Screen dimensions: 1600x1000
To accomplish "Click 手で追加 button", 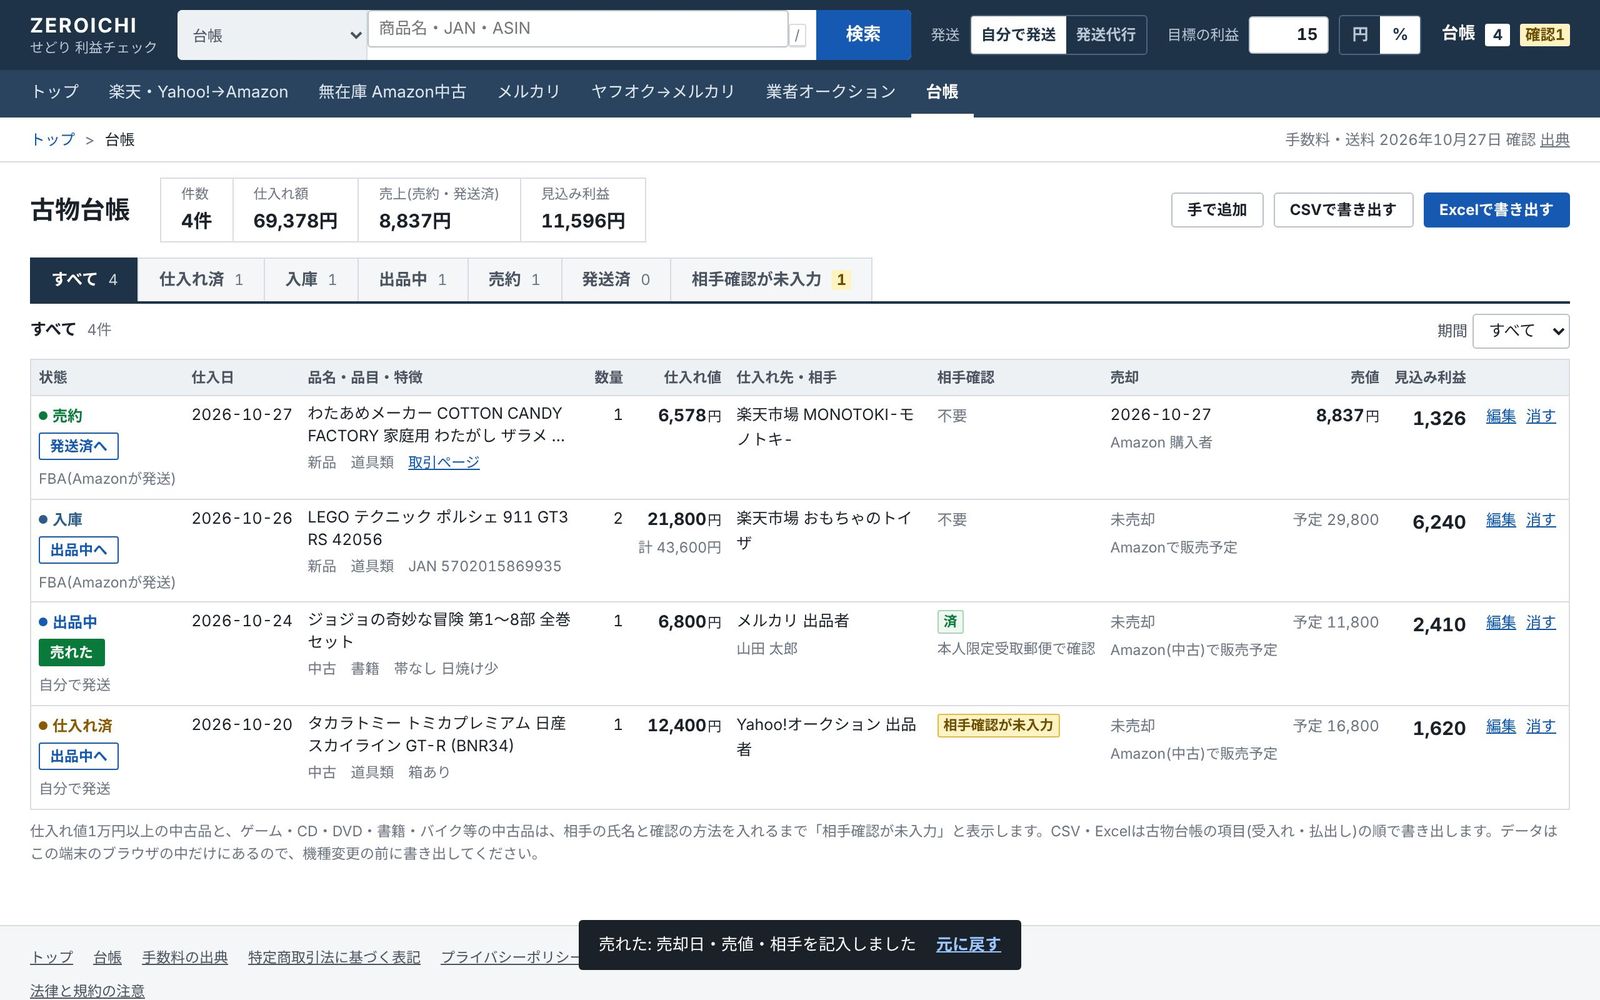I will click(x=1217, y=210).
